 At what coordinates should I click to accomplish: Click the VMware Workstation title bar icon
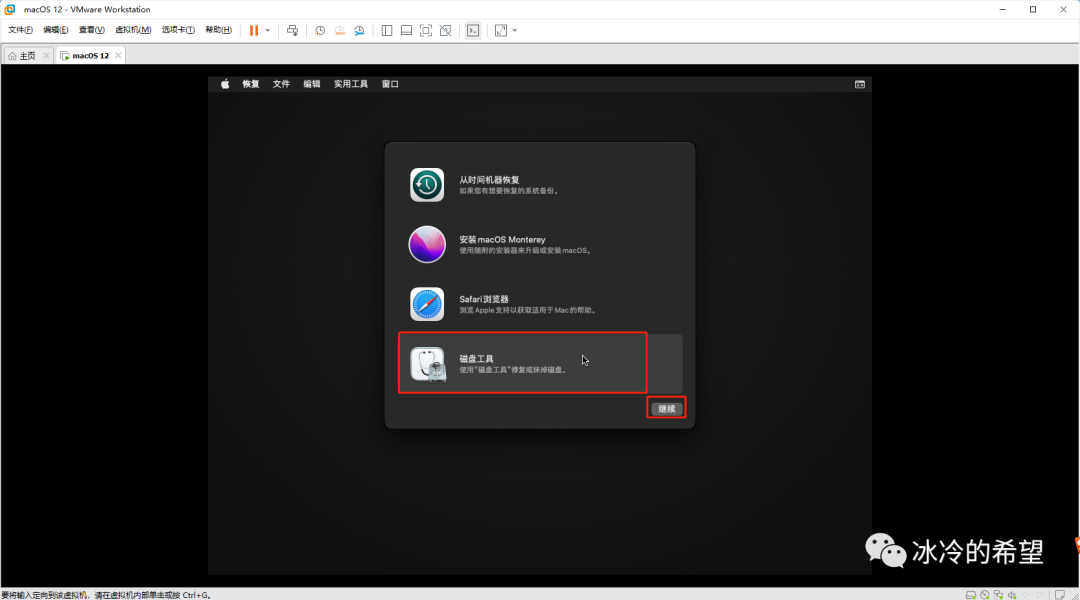click(10, 10)
